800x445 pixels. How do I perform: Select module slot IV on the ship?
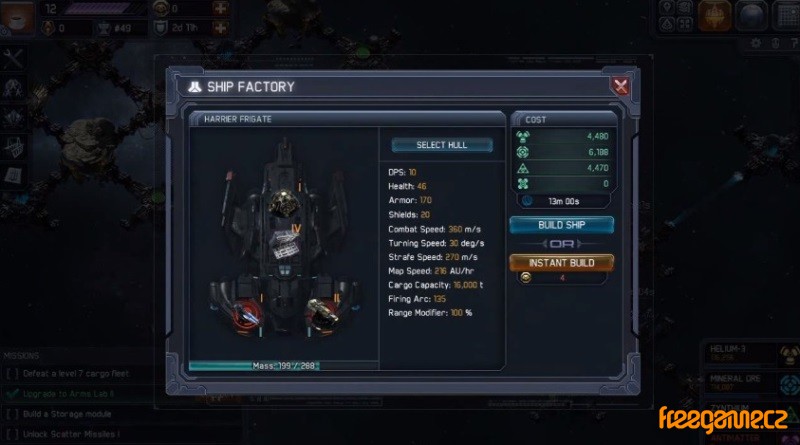[x=285, y=244]
